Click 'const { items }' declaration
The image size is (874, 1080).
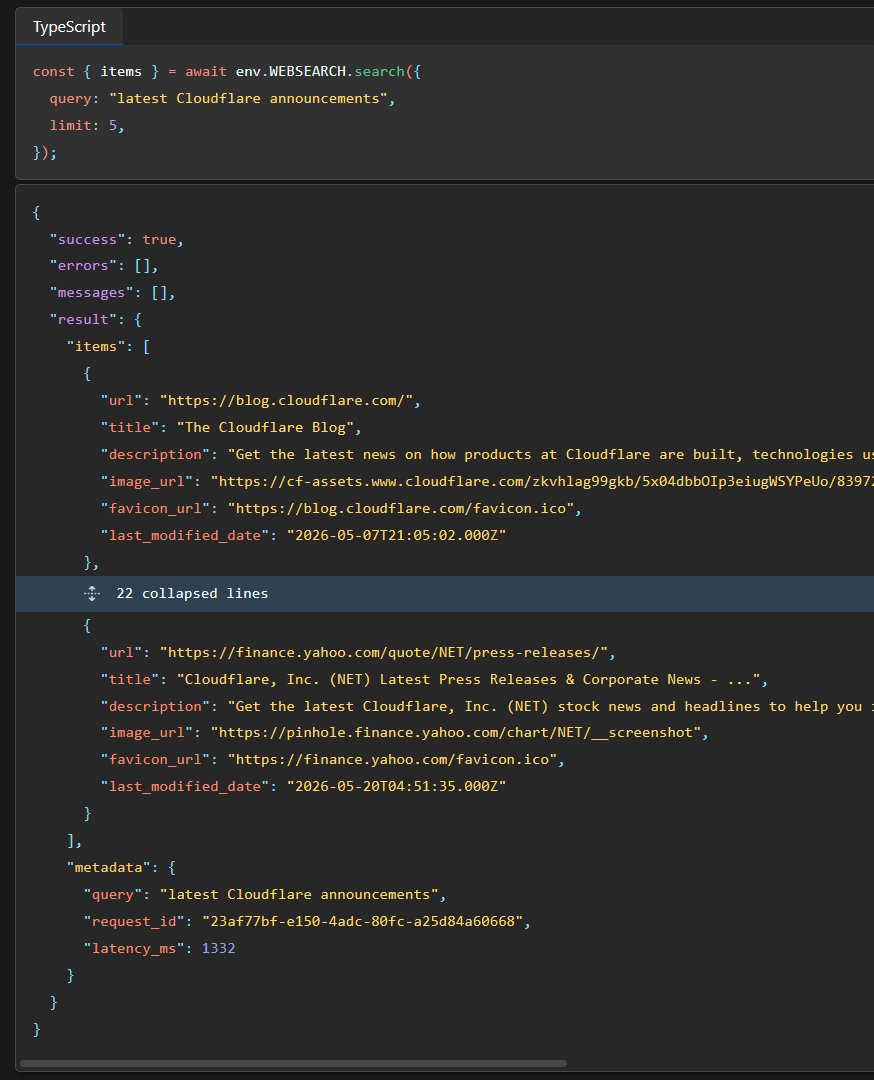(x=96, y=72)
